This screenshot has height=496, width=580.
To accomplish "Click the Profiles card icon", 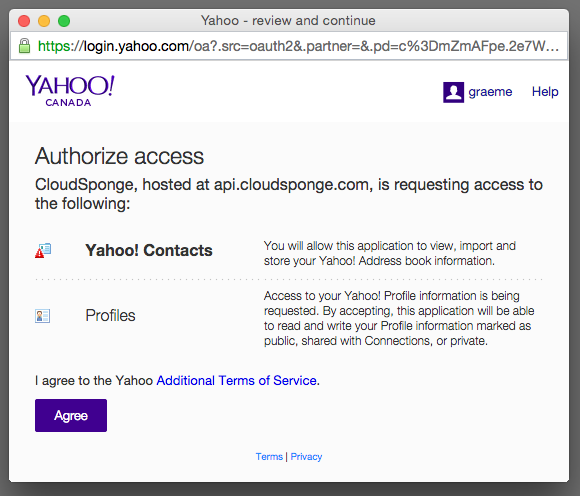I will click(43, 316).
